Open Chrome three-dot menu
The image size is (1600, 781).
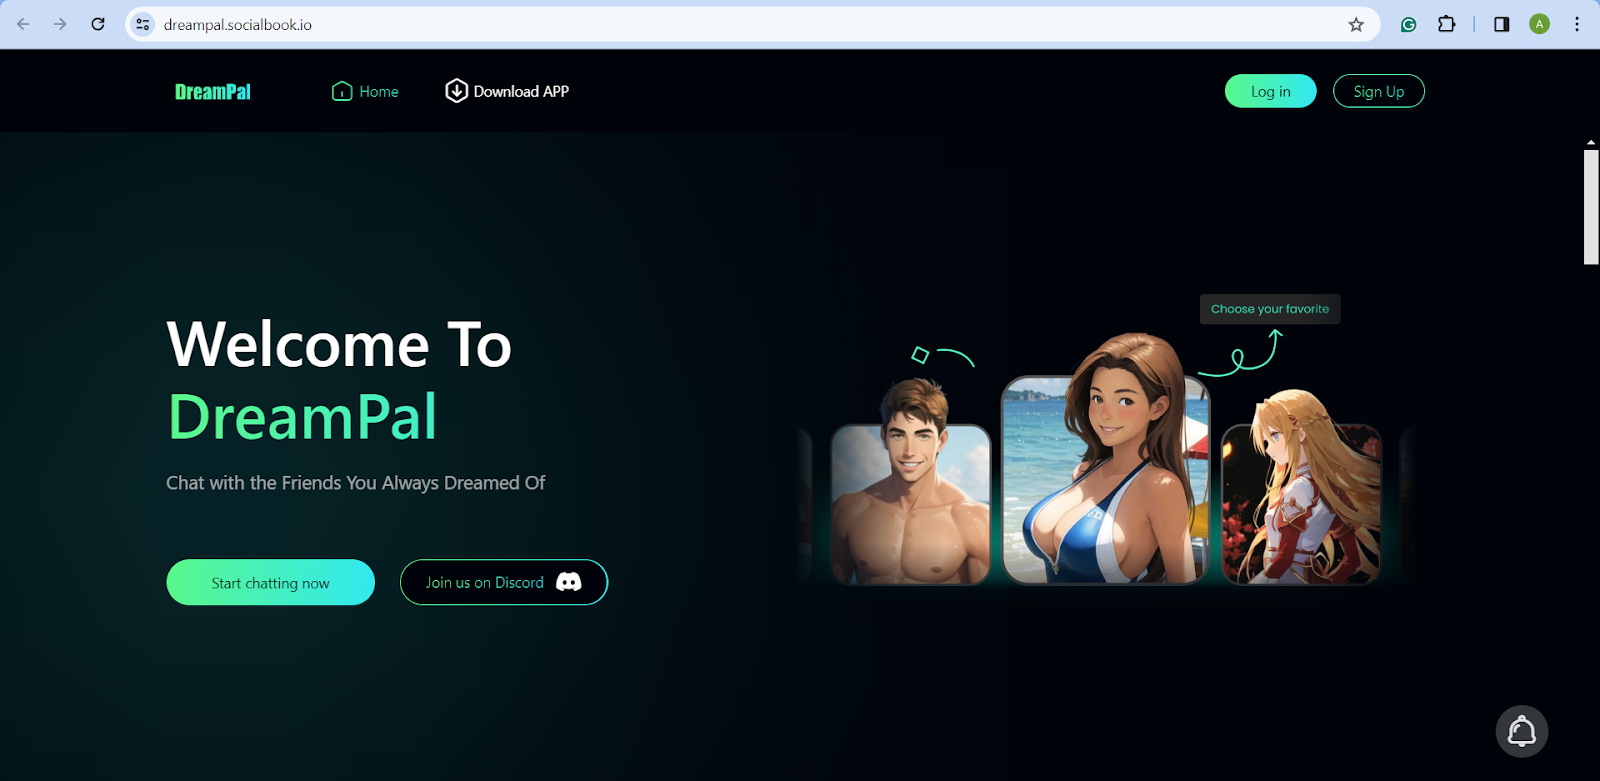(1577, 24)
